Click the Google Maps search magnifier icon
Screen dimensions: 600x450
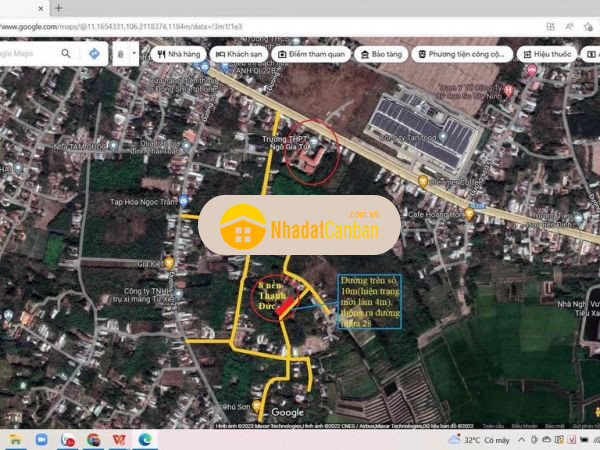67,53
